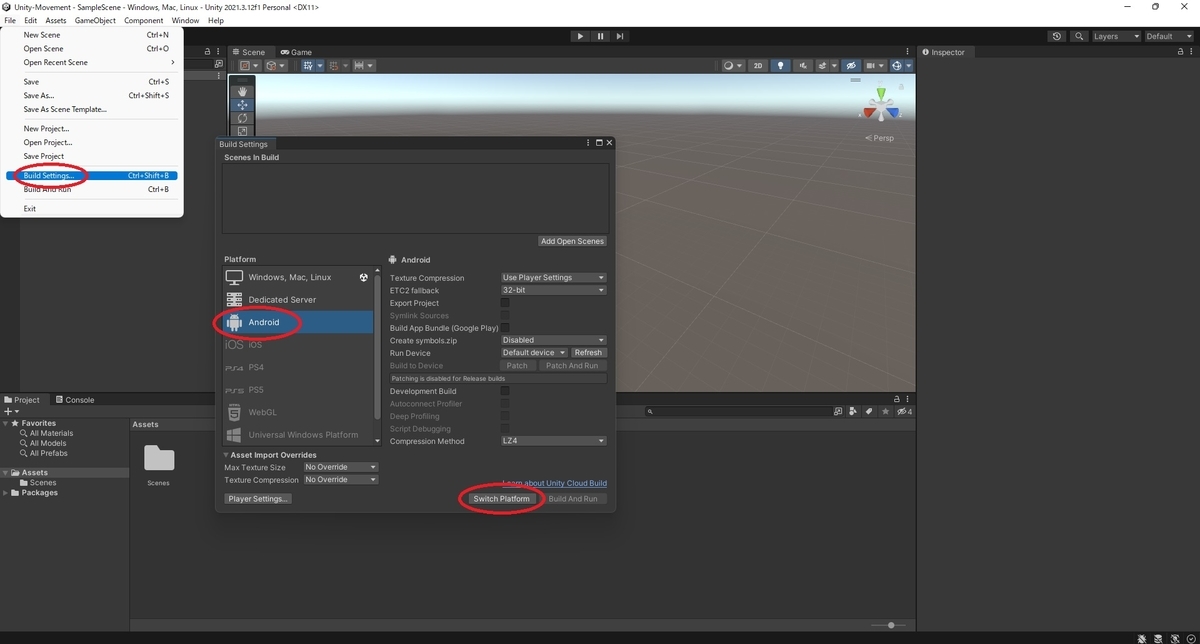Click Player Settings button
Viewport: 1200px width, 644px height.
coord(258,499)
